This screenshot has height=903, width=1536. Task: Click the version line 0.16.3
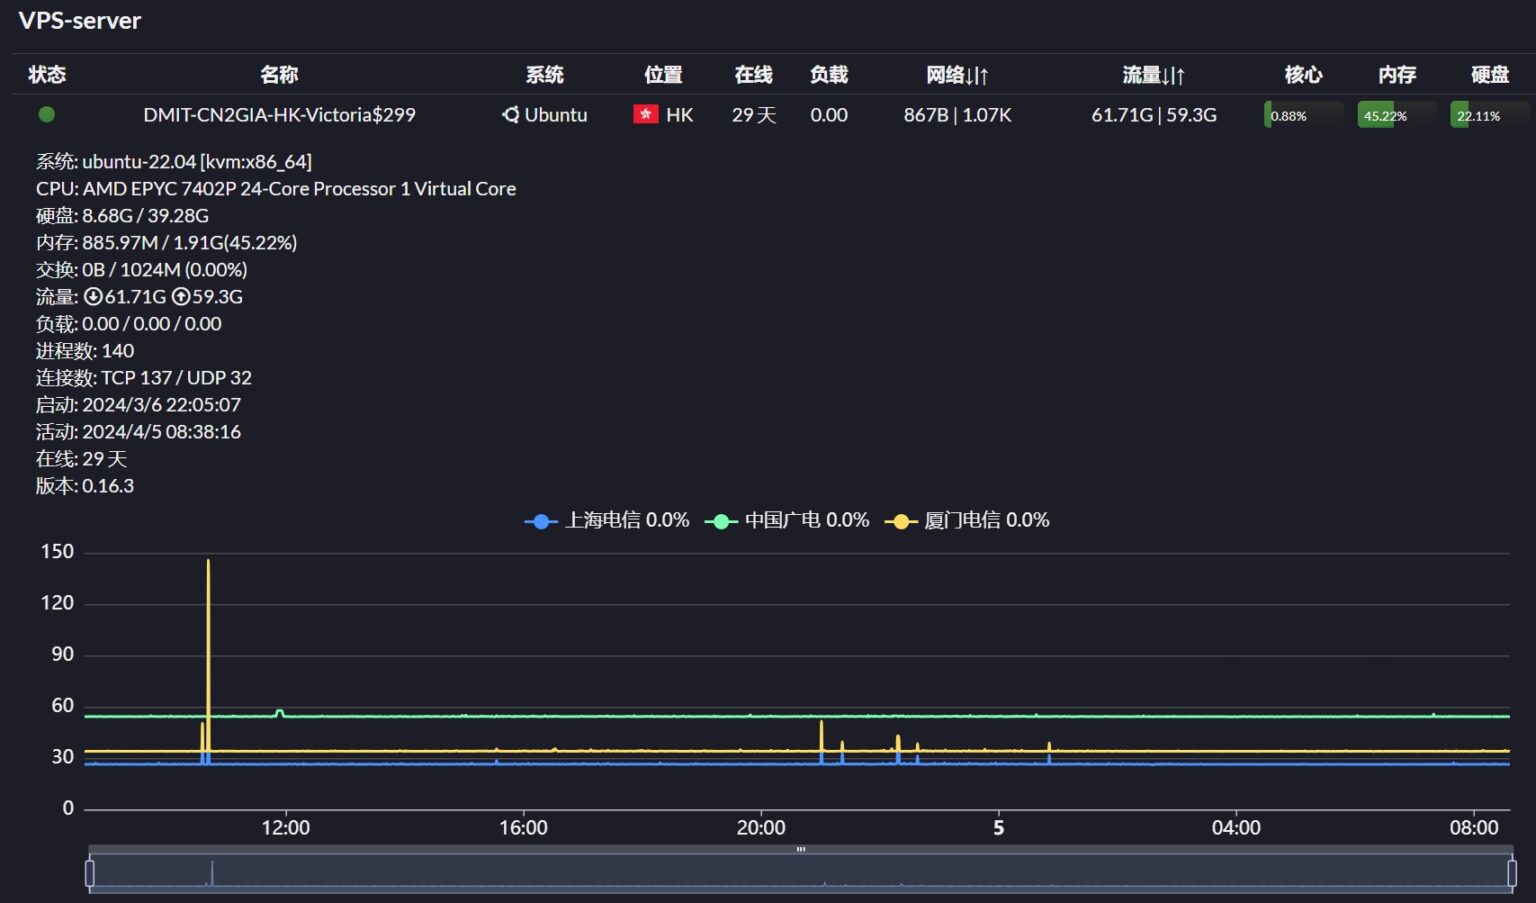tap(85, 485)
